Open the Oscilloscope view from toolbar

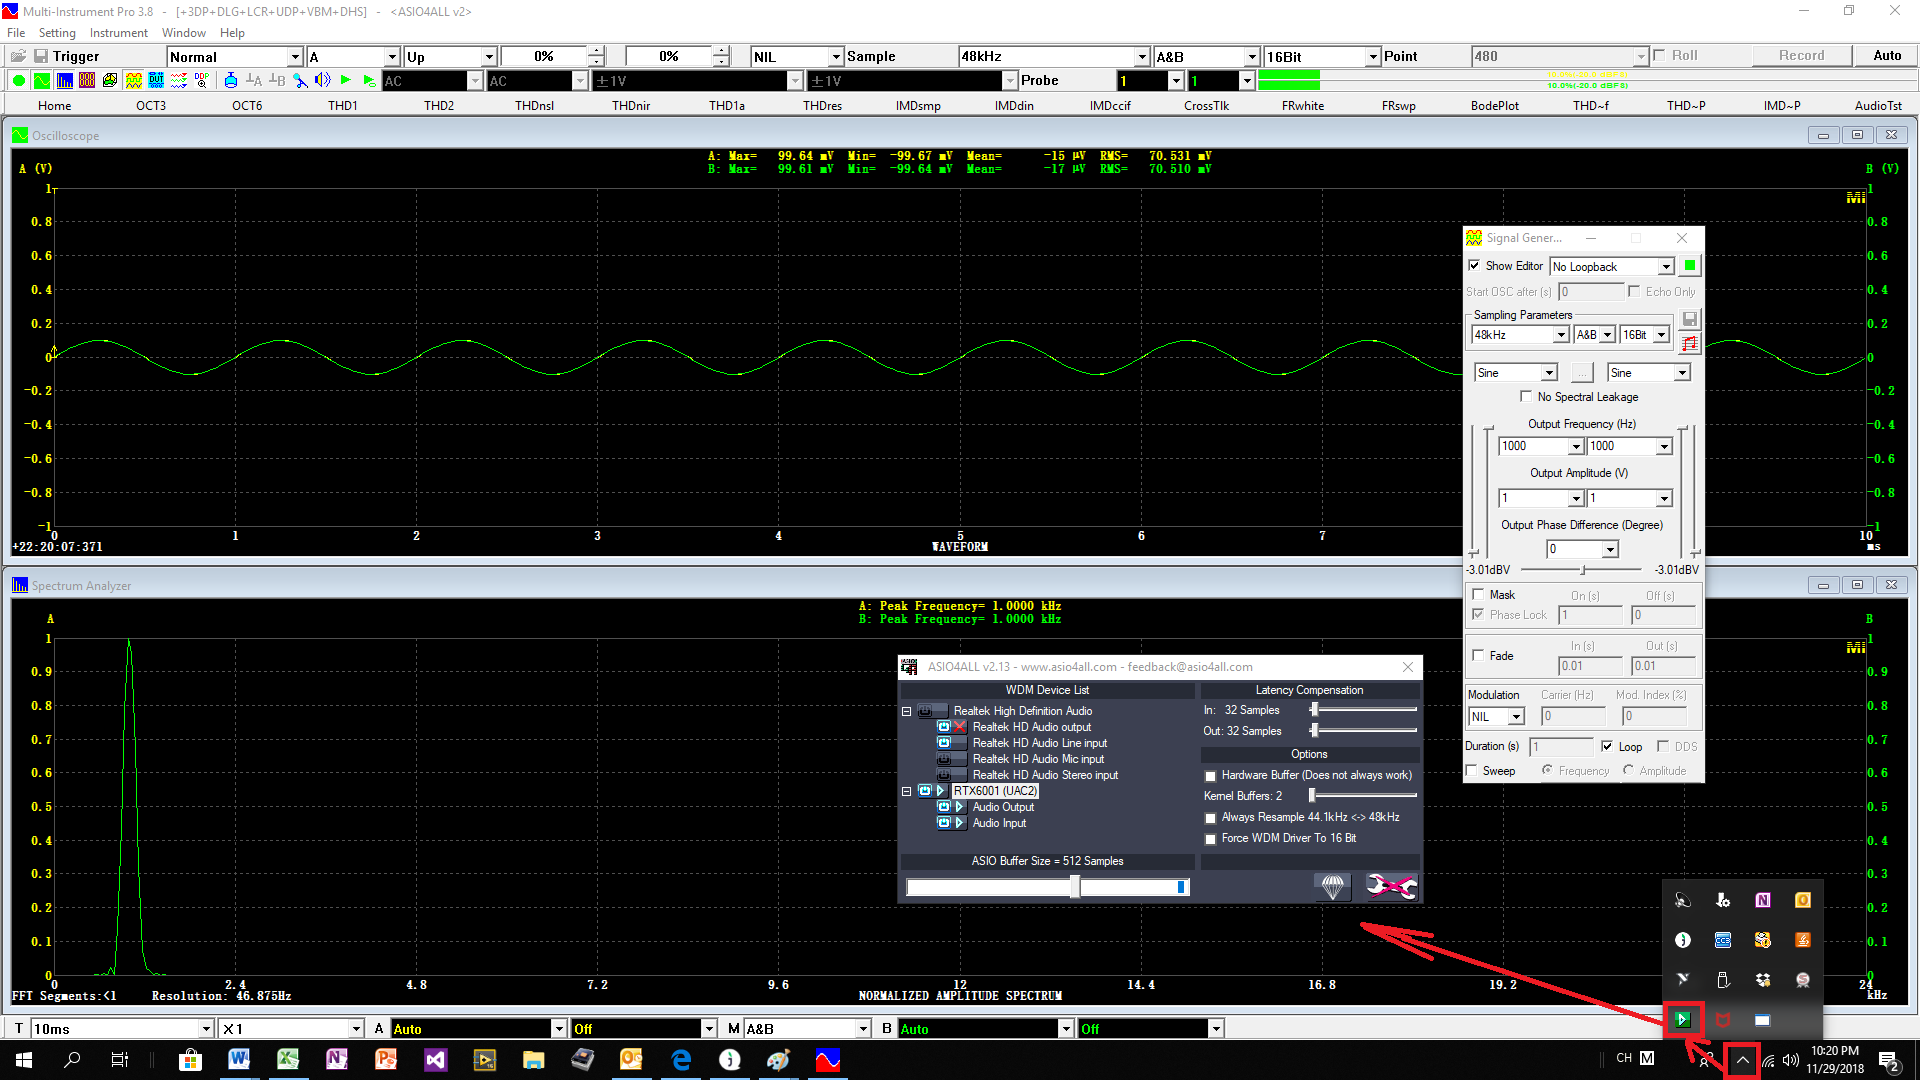pos(42,81)
